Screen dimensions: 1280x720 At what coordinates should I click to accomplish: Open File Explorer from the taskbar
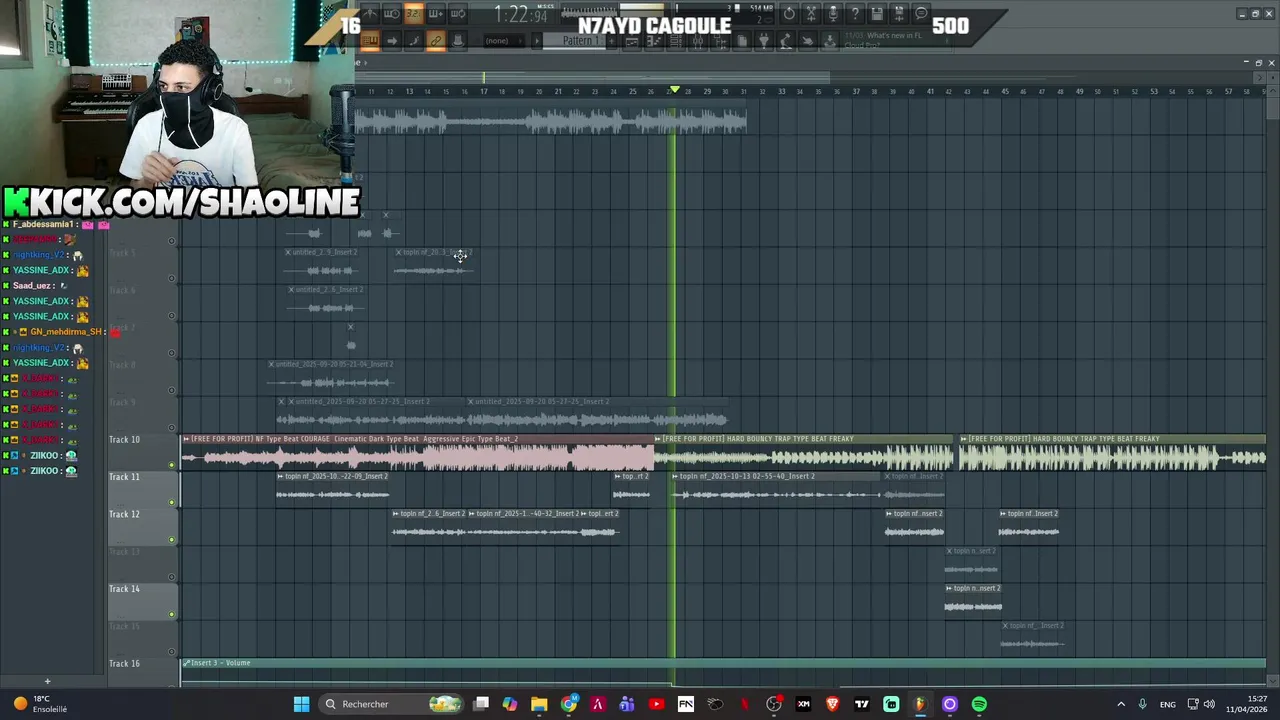point(539,704)
